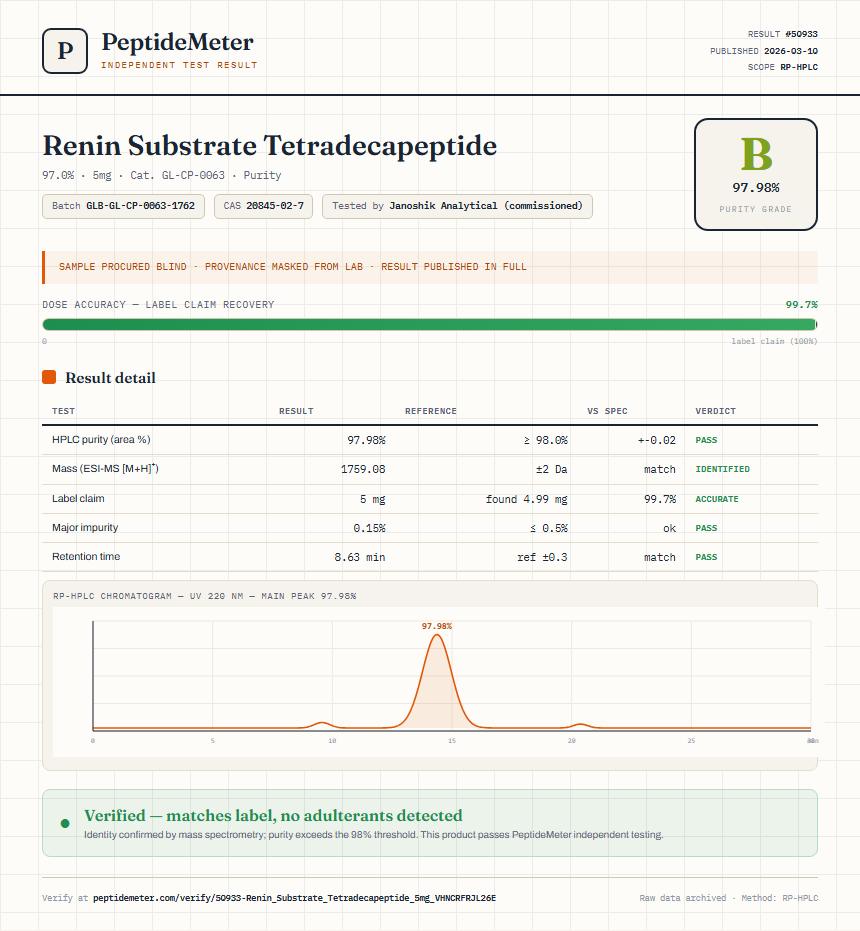Click the 8.63 min retention time result
The height and width of the screenshot is (931, 860).
point(359,557)
